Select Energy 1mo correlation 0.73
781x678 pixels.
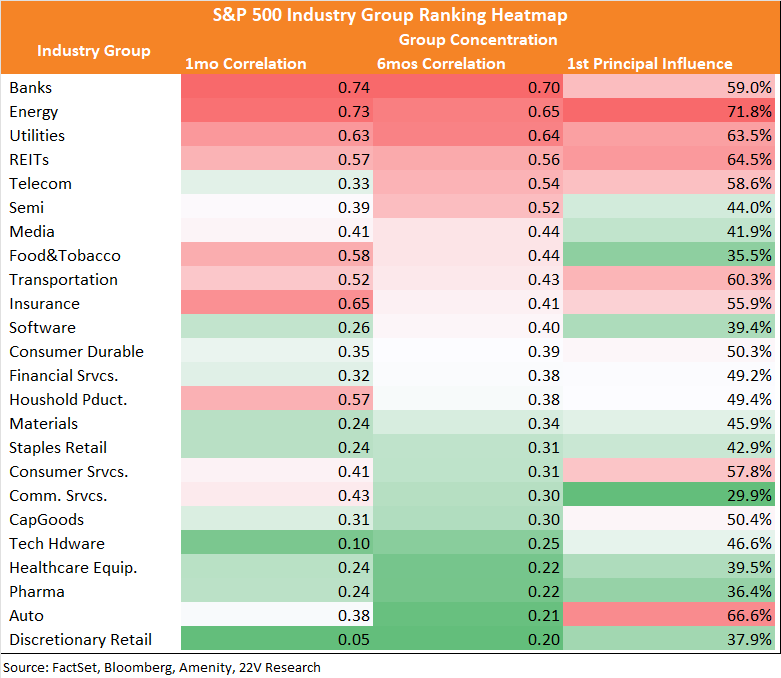click(354, 112)
